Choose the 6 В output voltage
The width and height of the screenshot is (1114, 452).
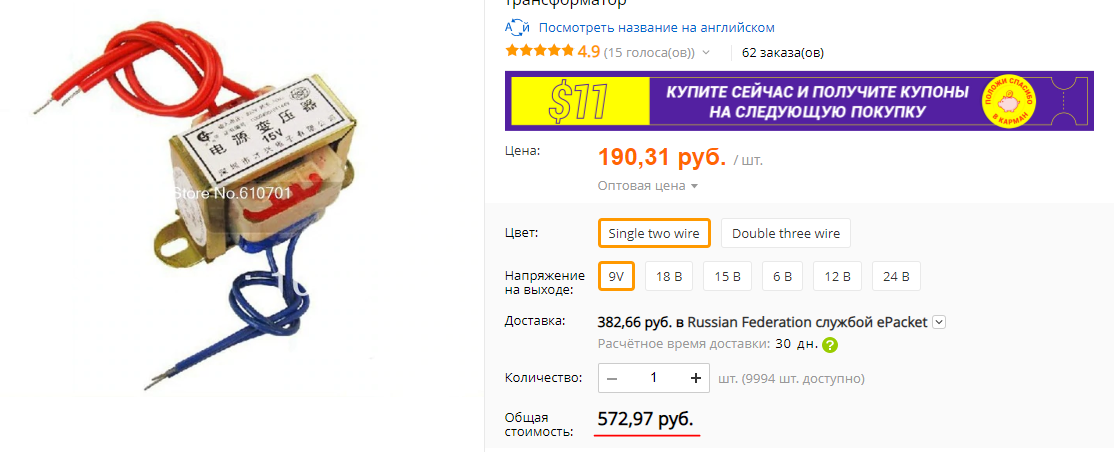coord(782,276)
